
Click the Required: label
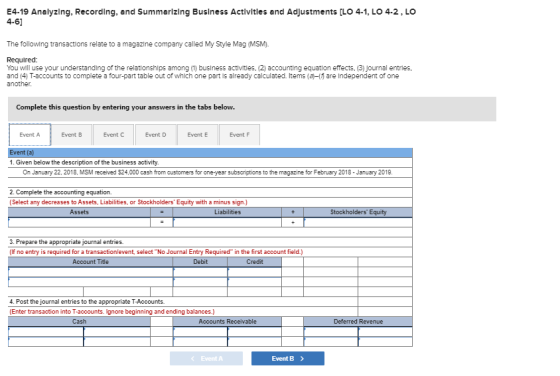[22, 60]
